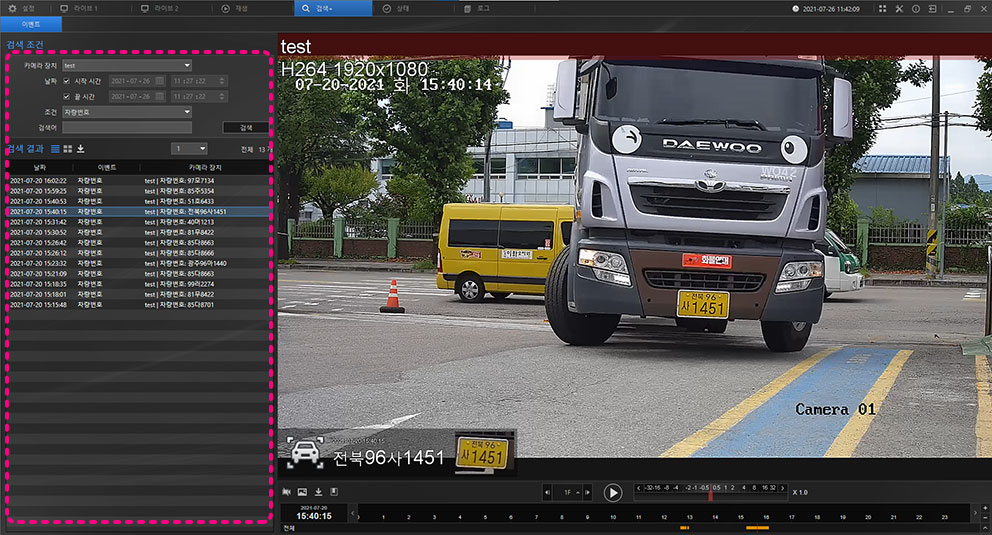Toggle the 끝 시간 checkbox
Viewport: 992px width, 535px height.
coord(66,96)
